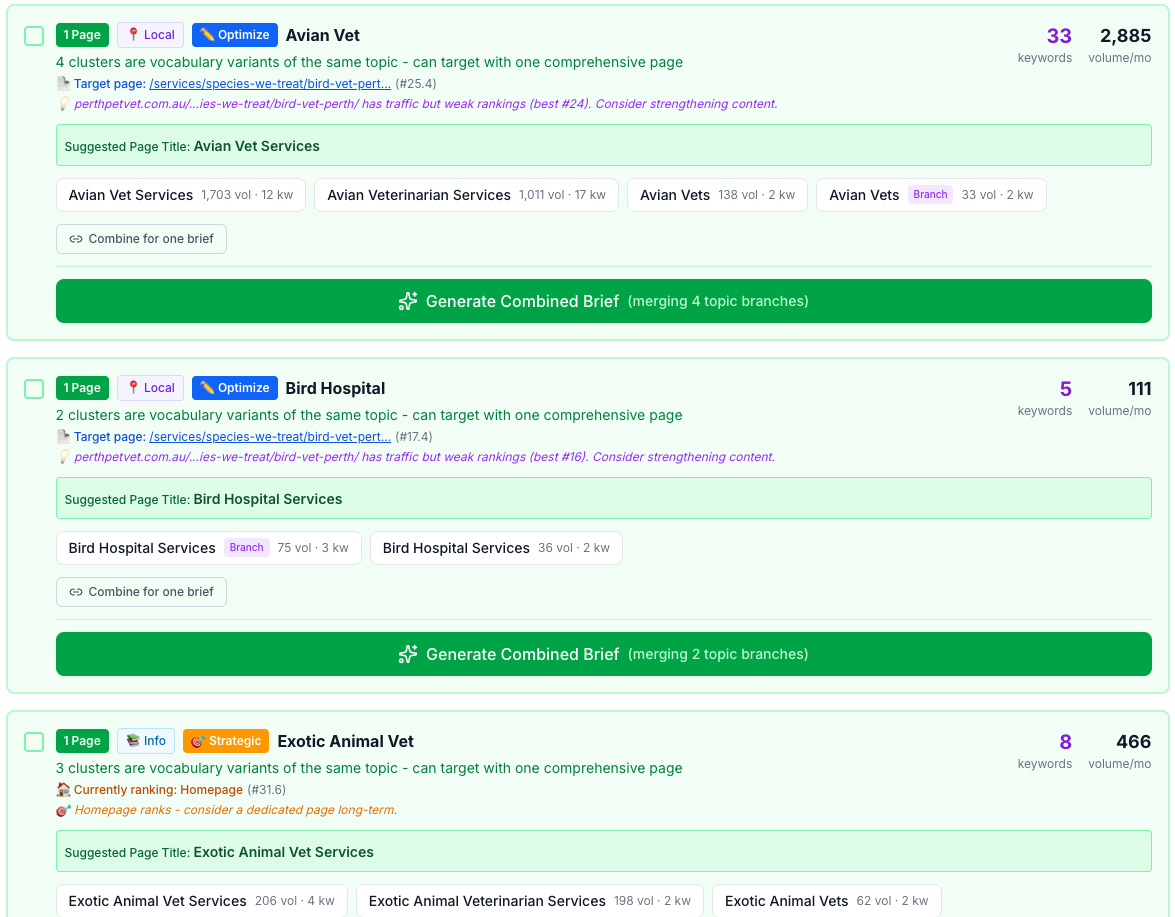This screenshot has width=1175, height=917.
Task: Click the runner icon next to Currently ranking: Homepage
Action: tap(64, 789)
